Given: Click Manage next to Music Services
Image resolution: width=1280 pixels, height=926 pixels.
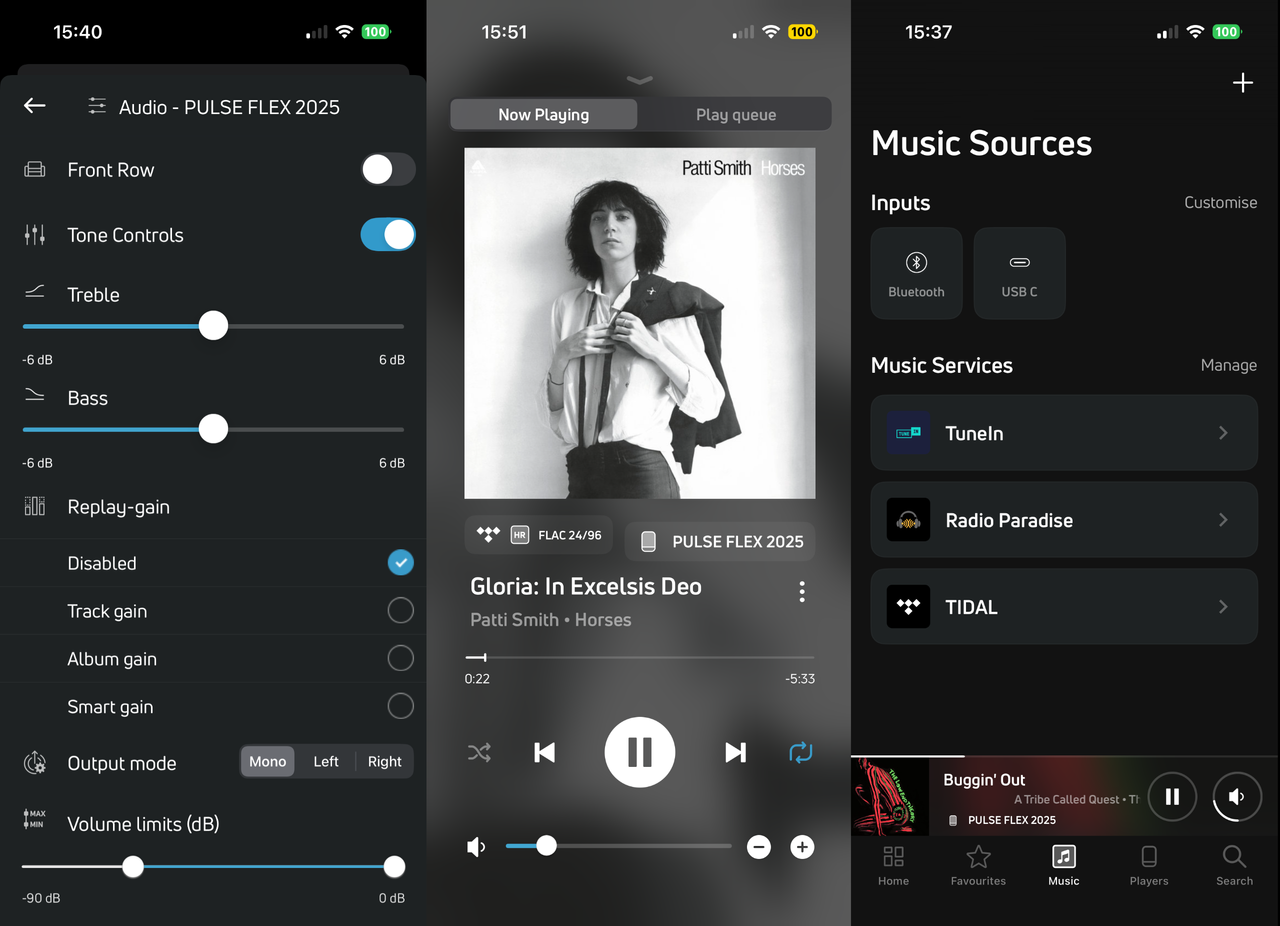Looking at the screenshot, I should click(1229, 365).
